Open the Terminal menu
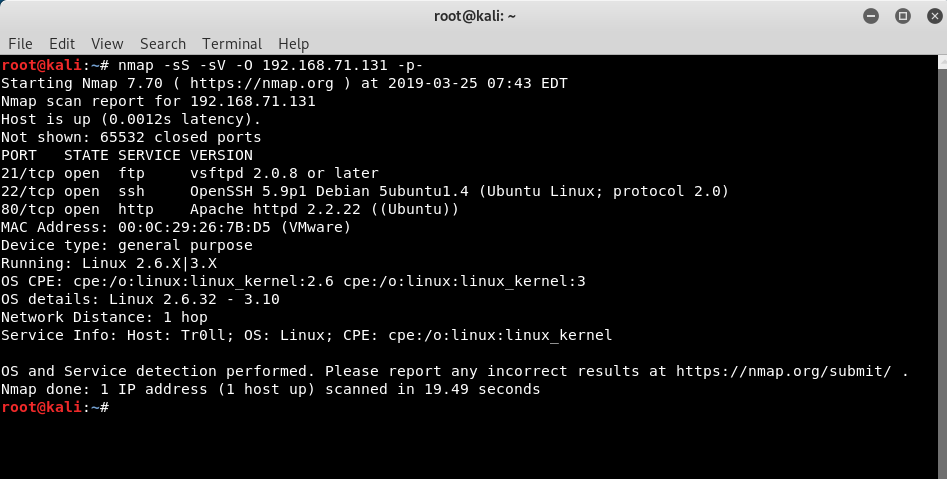The width and height of the screenshot is (947, 479). coord(232,43)
